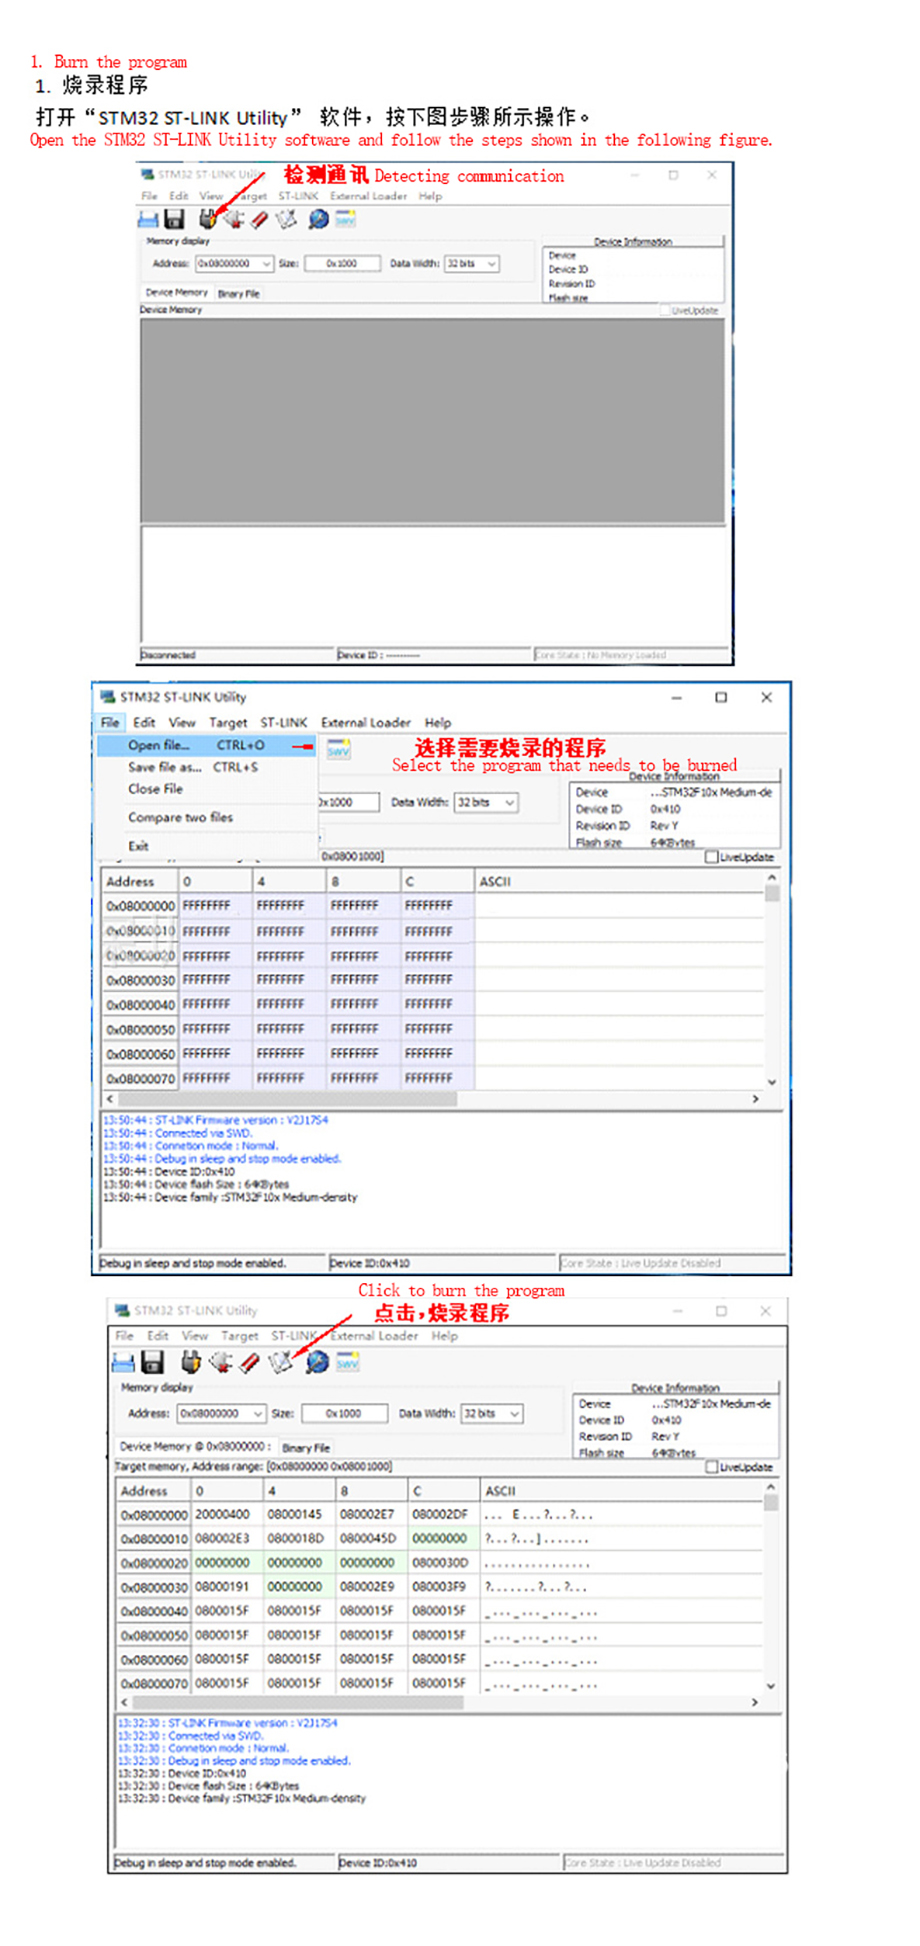Image resolution: width=920 pixels, height=1946 pixels.
Task: Click Disconnect from target icon in bottom window
Action: click(221, 1361)
